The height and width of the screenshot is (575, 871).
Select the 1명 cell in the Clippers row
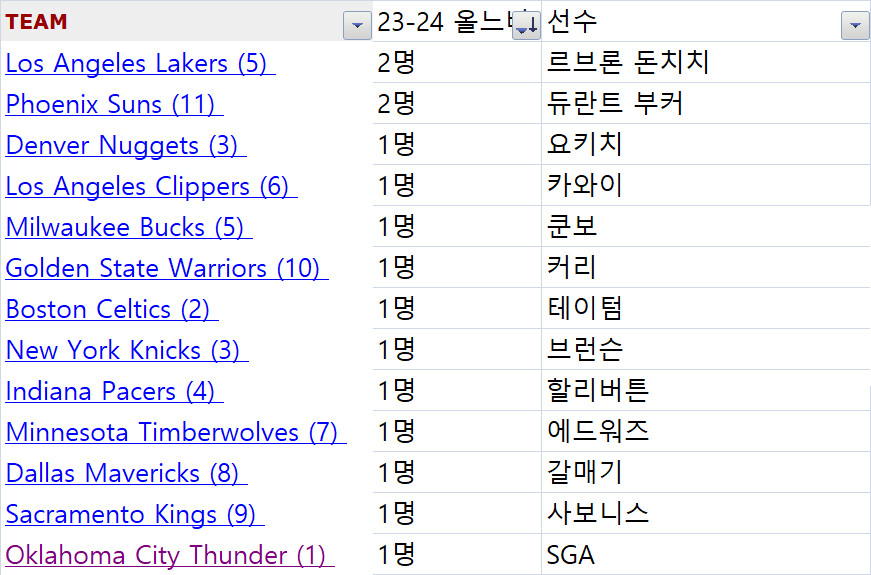pyautogui.click(x=457, y=186)
